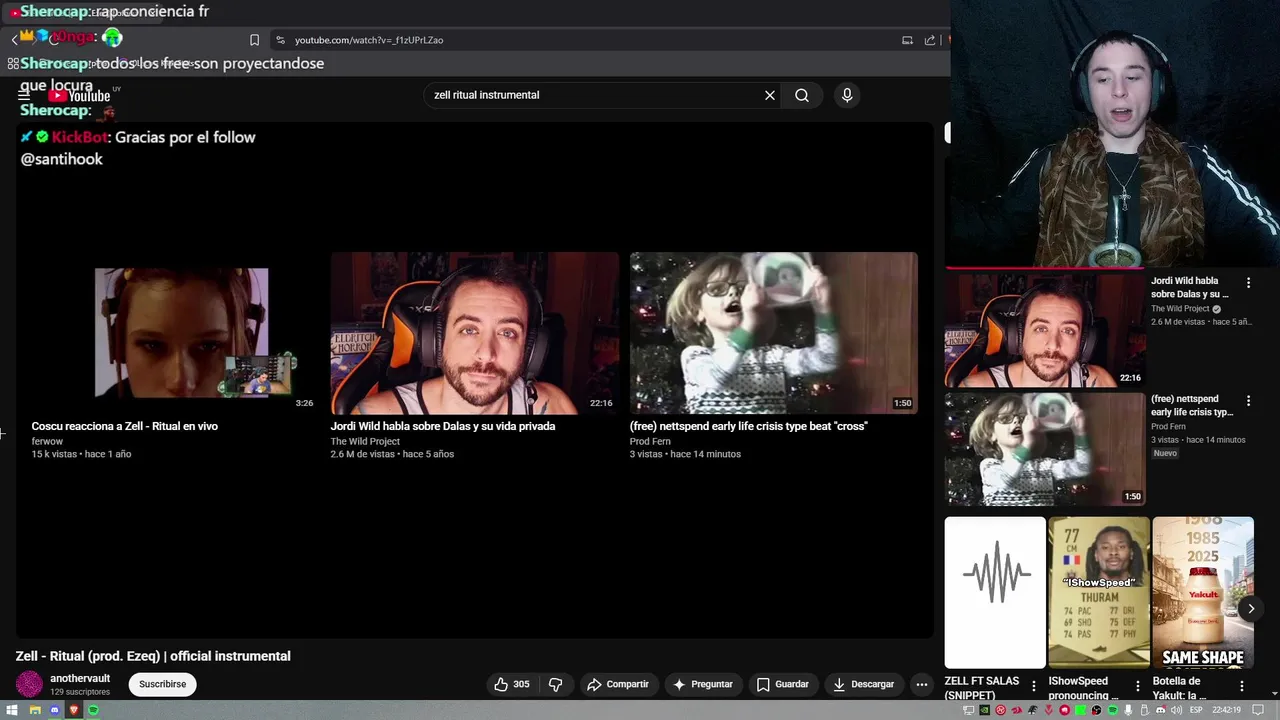Open 'ZELL FT SALAS (SNIPPET)' short

point(995,592)
